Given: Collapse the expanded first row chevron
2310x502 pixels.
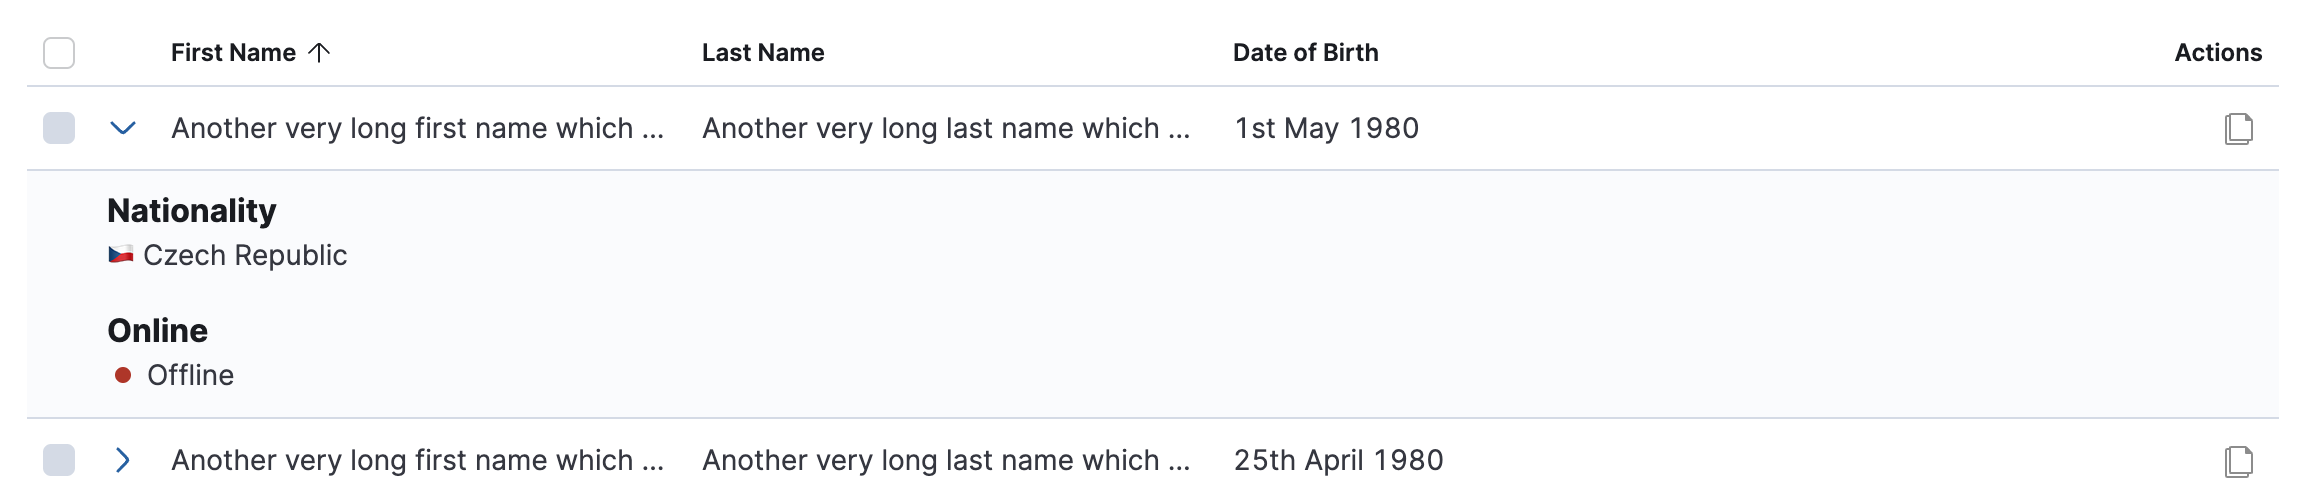Looking at the screenshot, I should pos(122,128).
